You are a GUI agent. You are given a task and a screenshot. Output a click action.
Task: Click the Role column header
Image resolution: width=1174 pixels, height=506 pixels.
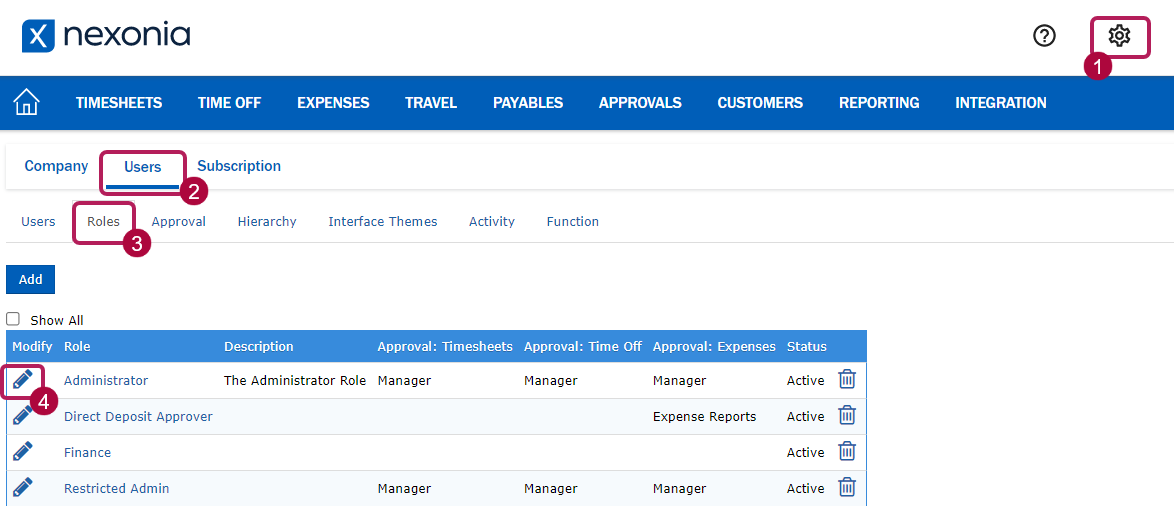pos(77,347)
